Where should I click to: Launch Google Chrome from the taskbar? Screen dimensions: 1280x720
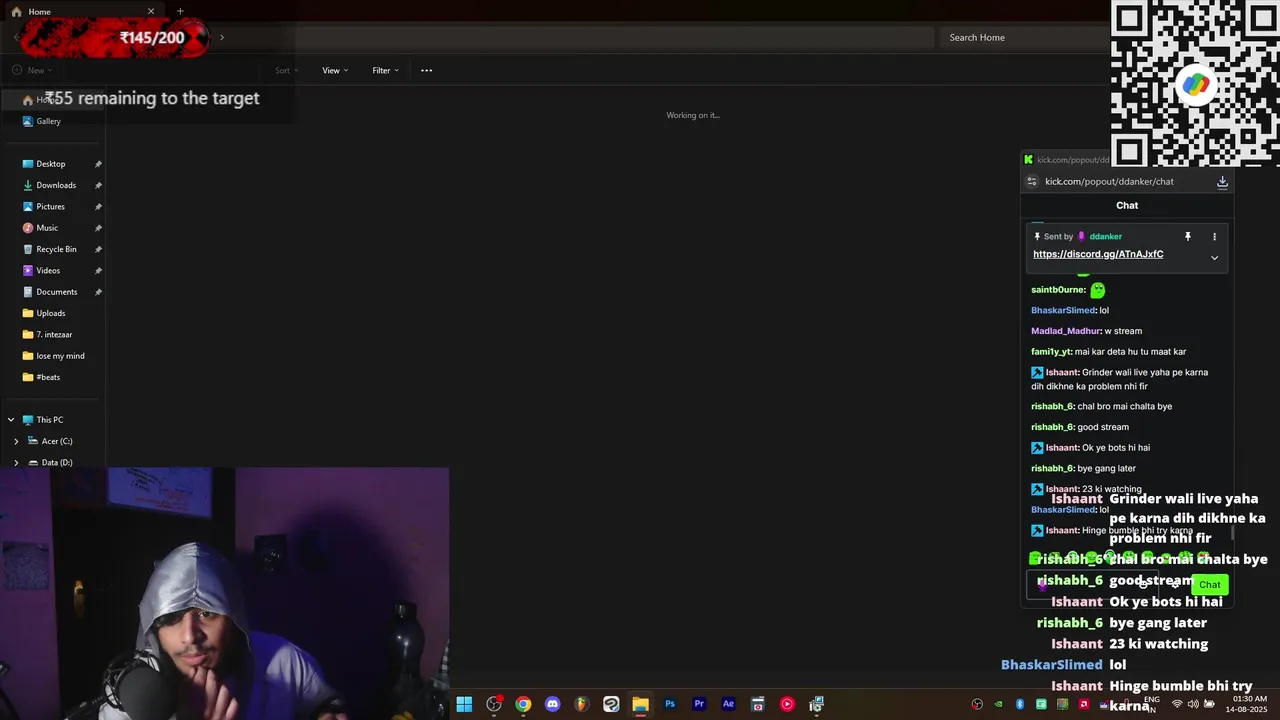523,704
